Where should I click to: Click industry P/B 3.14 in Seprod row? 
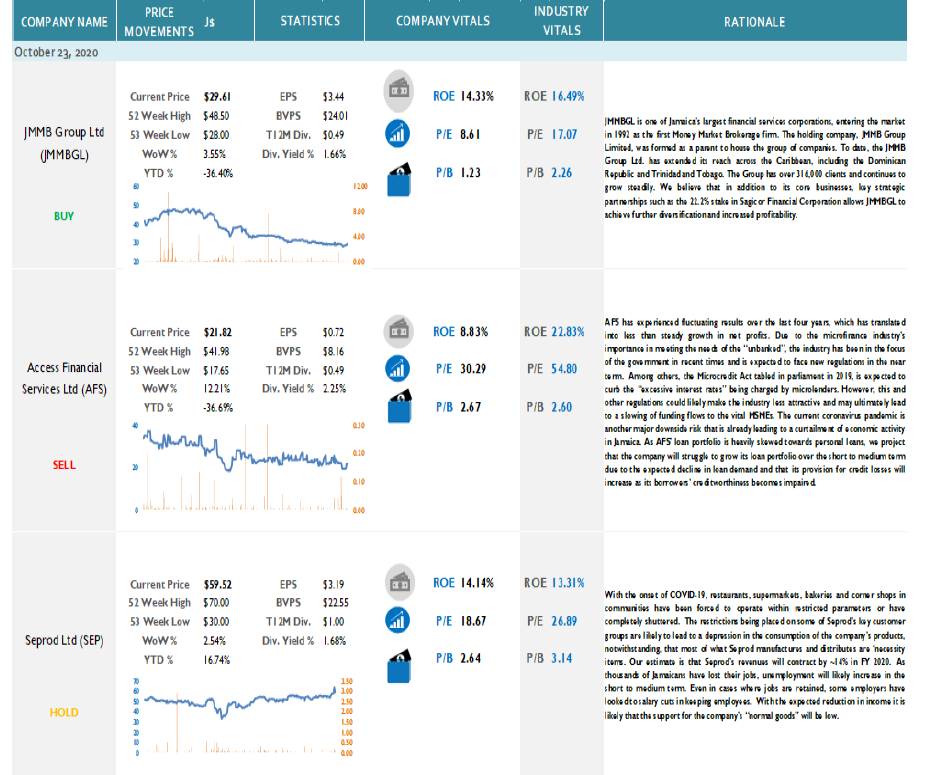tap(562, 659)
